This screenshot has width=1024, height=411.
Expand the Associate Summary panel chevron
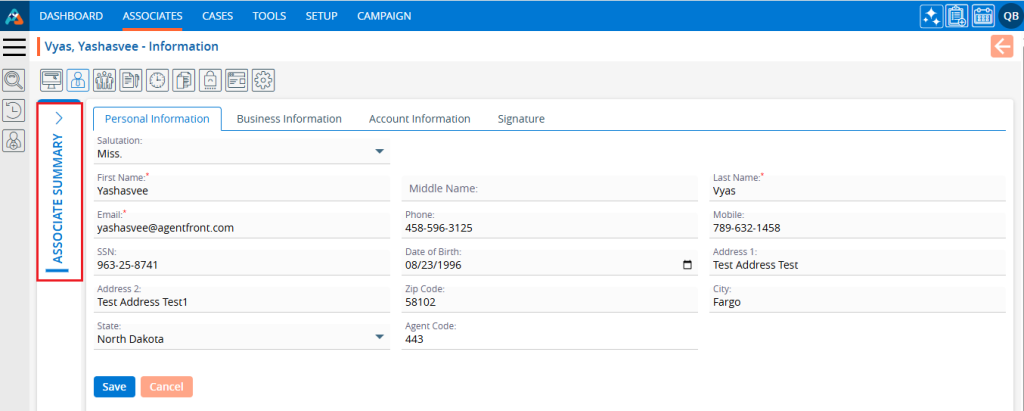[59, 117]
